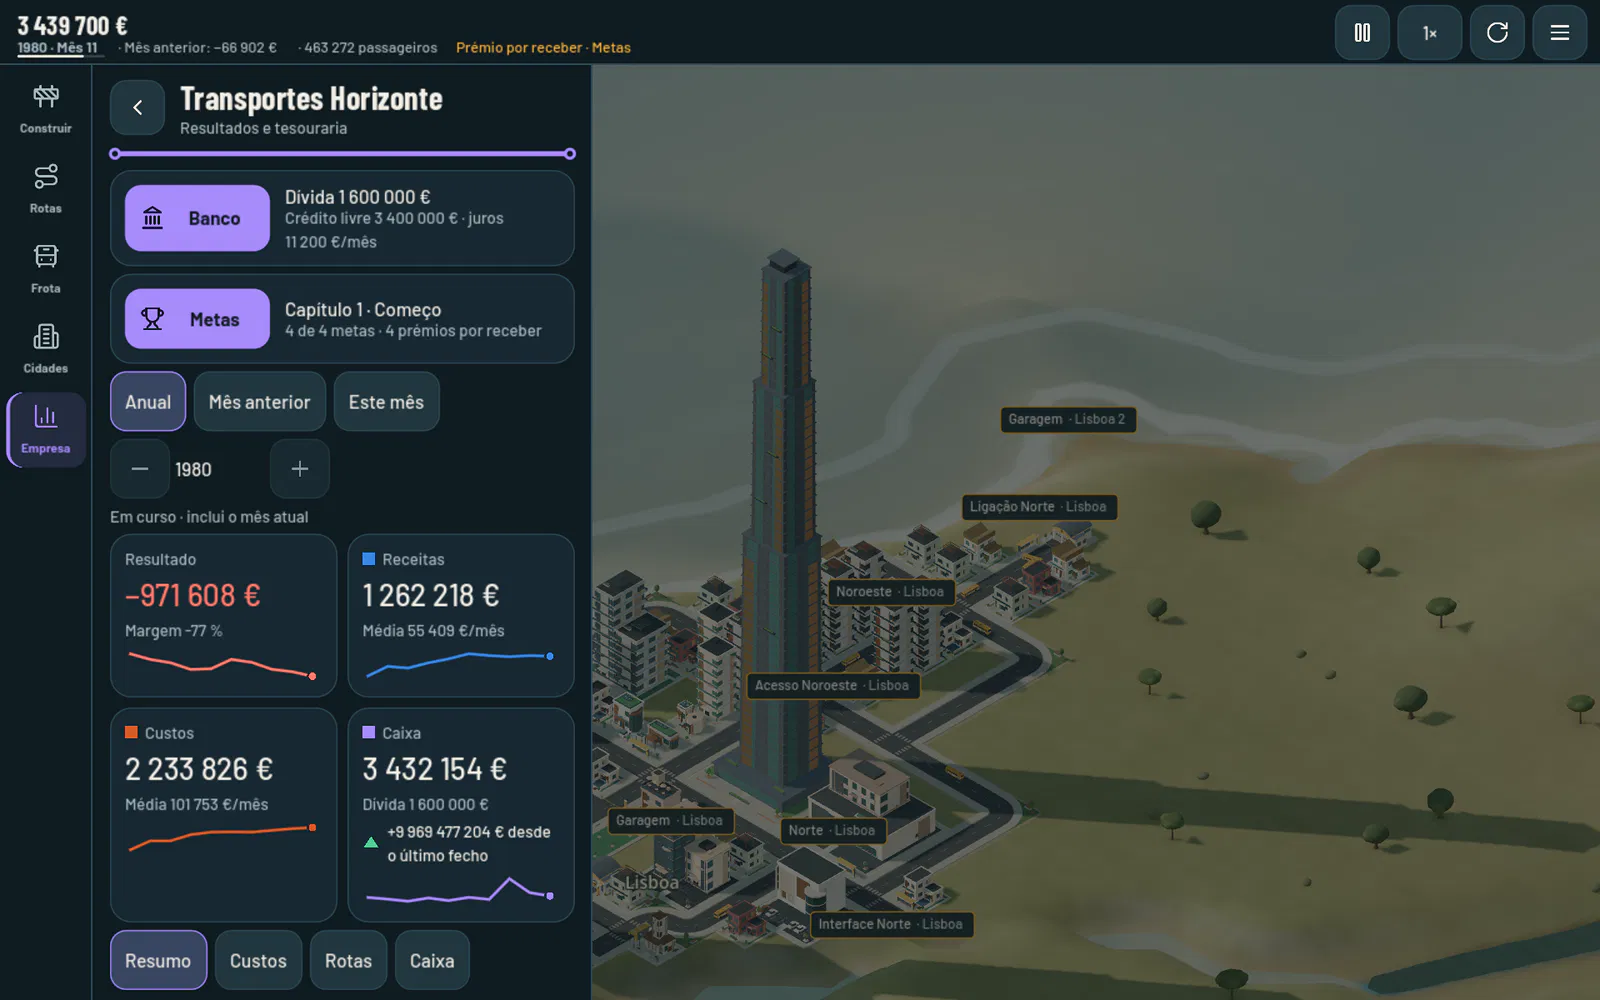Switch to the Rotas bottom tab
The width and height of the screenshot is (1600, 1000).
(348, 961)
